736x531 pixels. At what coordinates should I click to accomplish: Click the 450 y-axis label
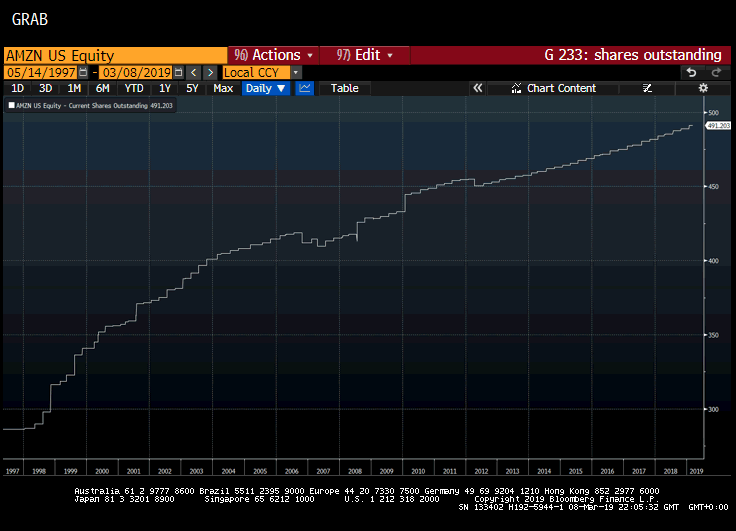713,187
